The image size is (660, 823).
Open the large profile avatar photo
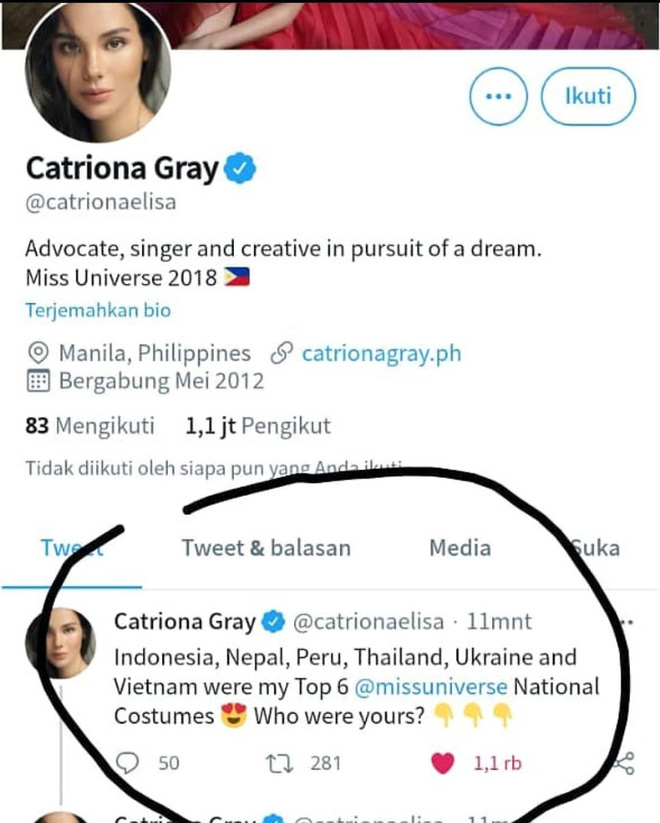97,76
